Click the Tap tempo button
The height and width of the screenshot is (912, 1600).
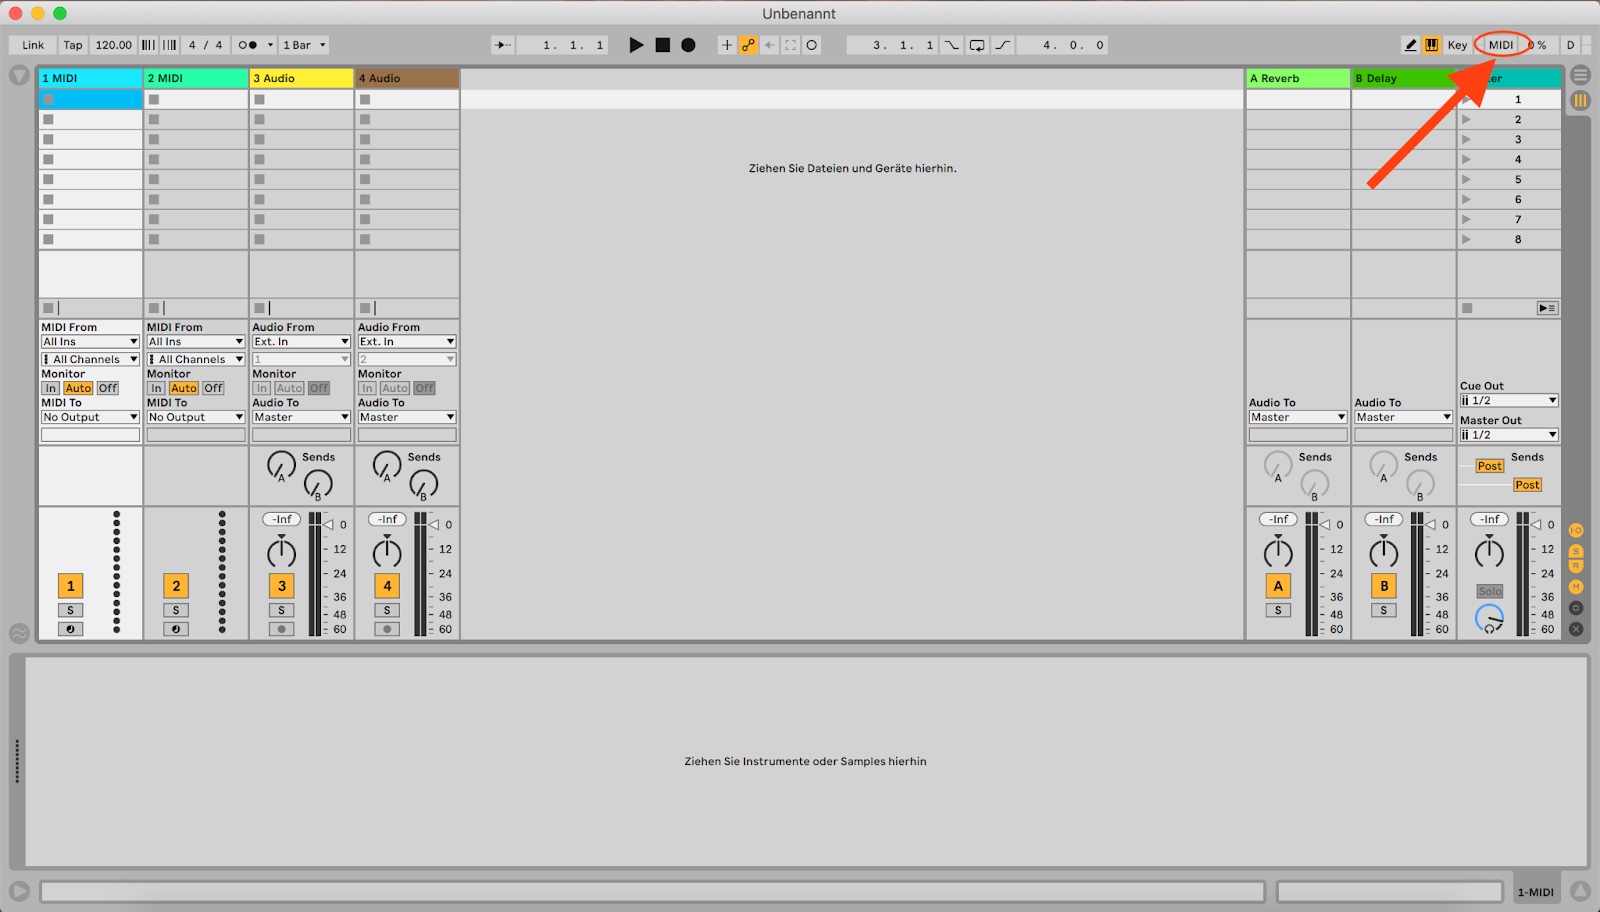coord(73,45)
